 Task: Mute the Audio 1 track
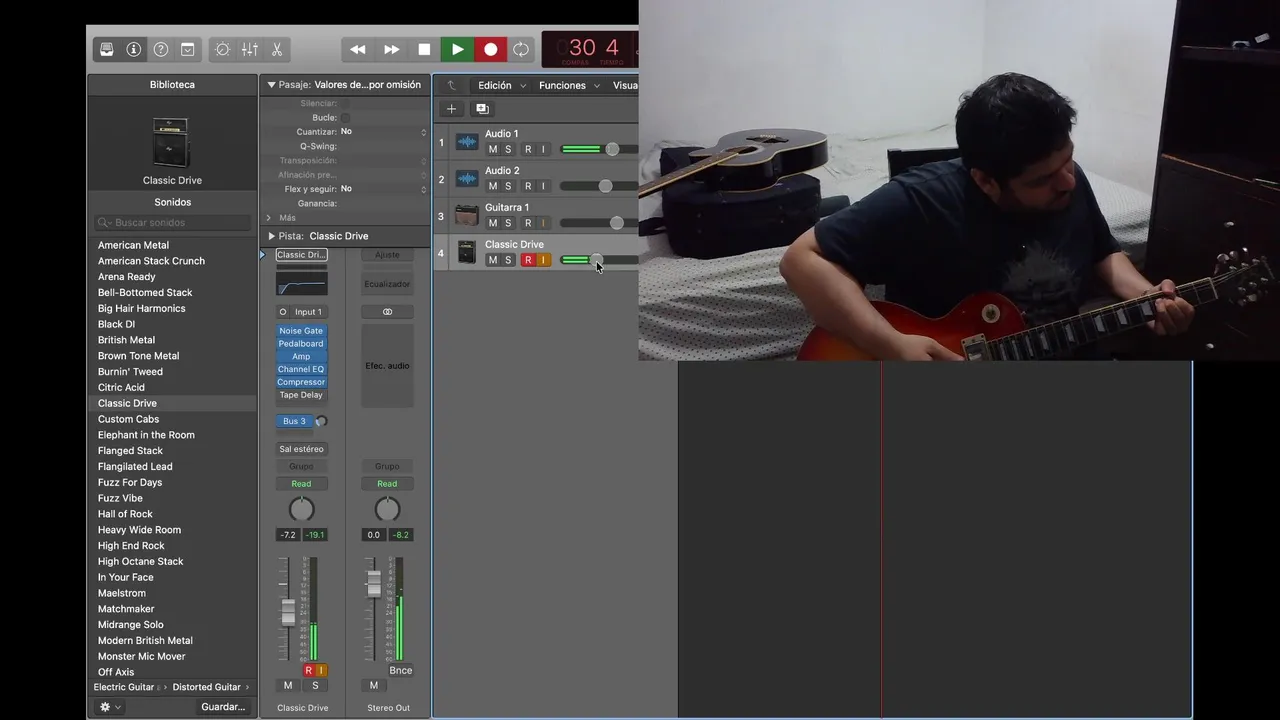[492, 149]
